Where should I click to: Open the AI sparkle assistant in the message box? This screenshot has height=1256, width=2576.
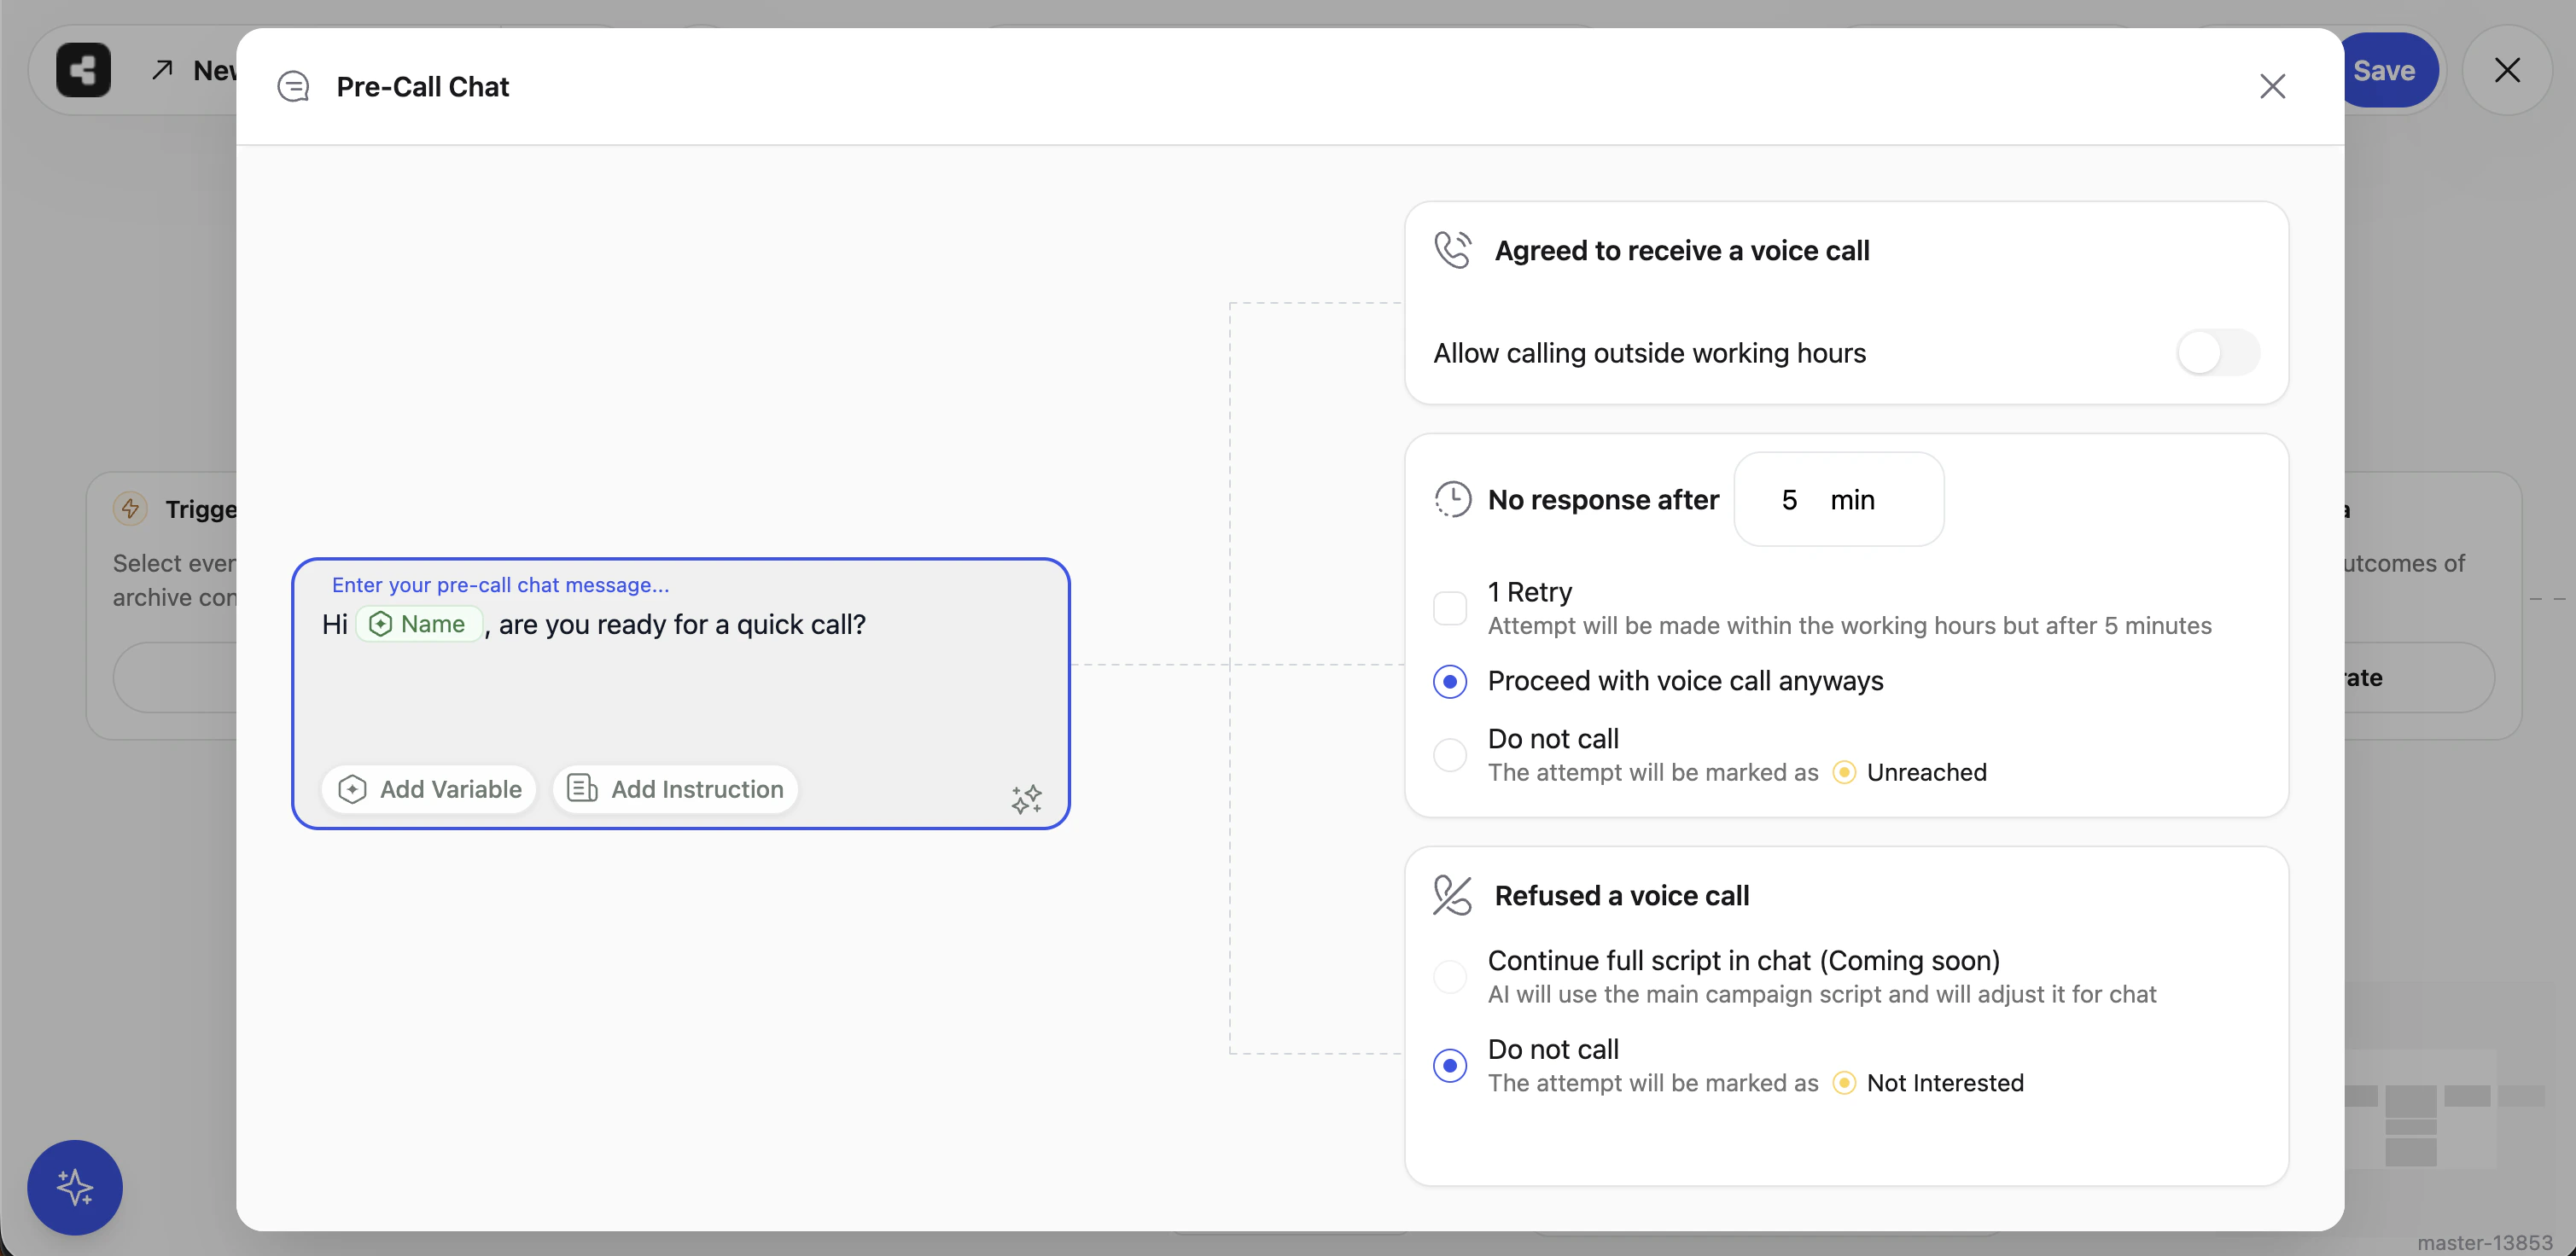point(1026,798)
